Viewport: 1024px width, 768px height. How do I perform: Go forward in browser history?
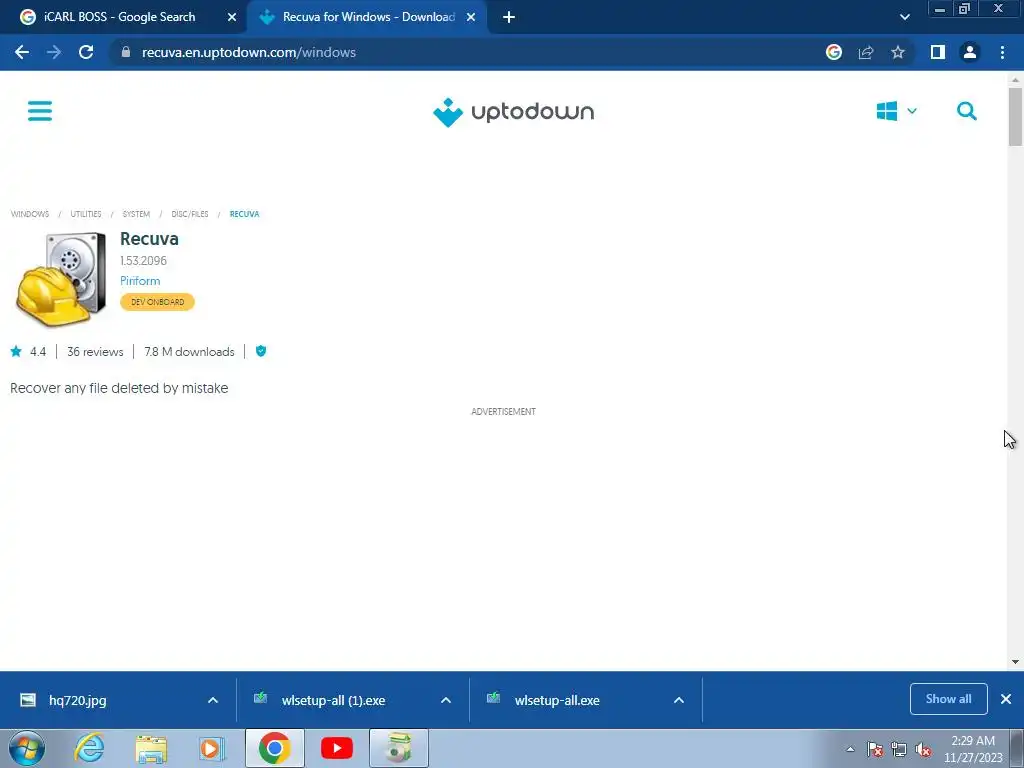(x=54, y=52)
